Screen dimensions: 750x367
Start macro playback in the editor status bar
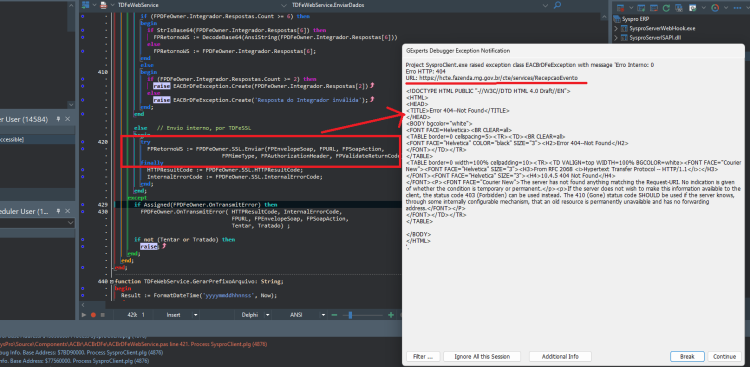pos(84,315)
